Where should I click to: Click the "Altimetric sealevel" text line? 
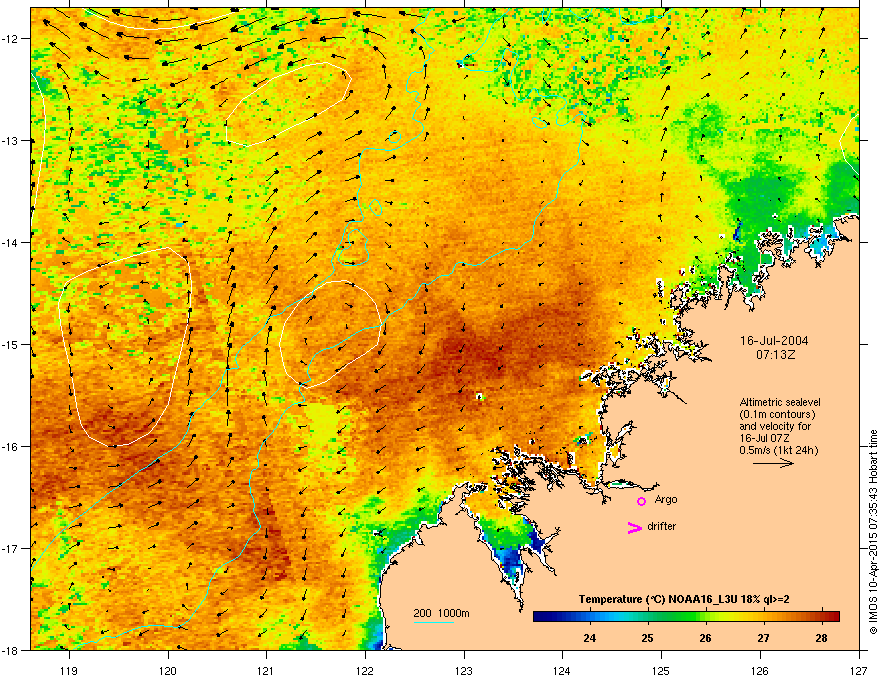(780, 402)
